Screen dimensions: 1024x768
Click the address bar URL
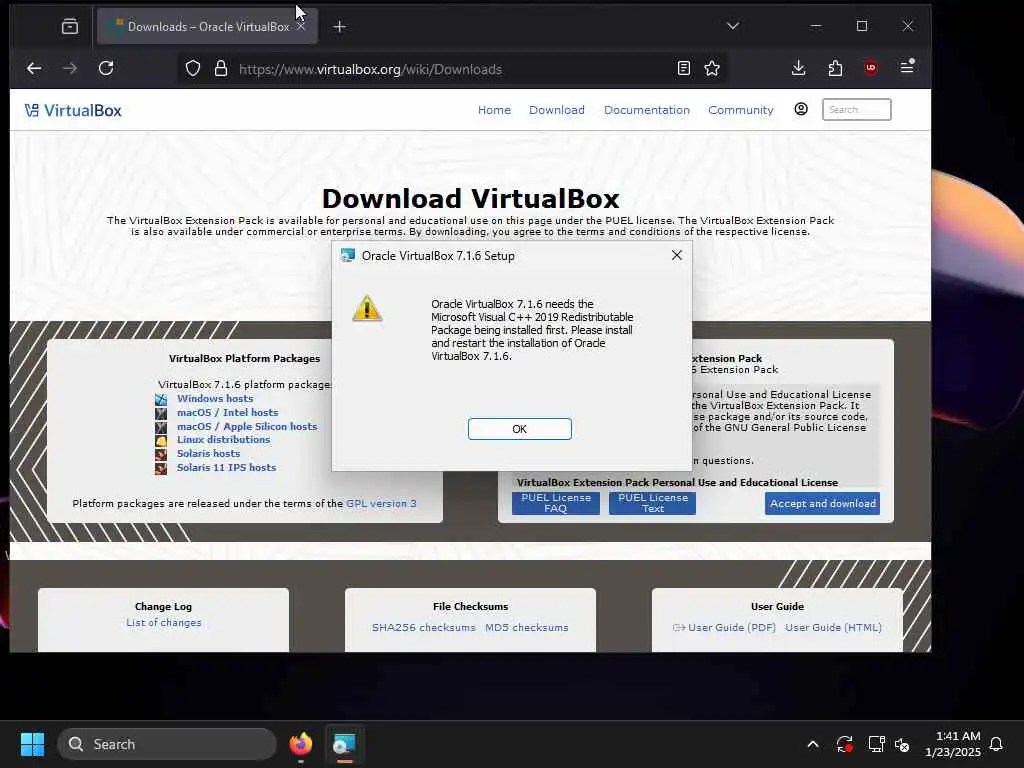(x=370, y=69)
